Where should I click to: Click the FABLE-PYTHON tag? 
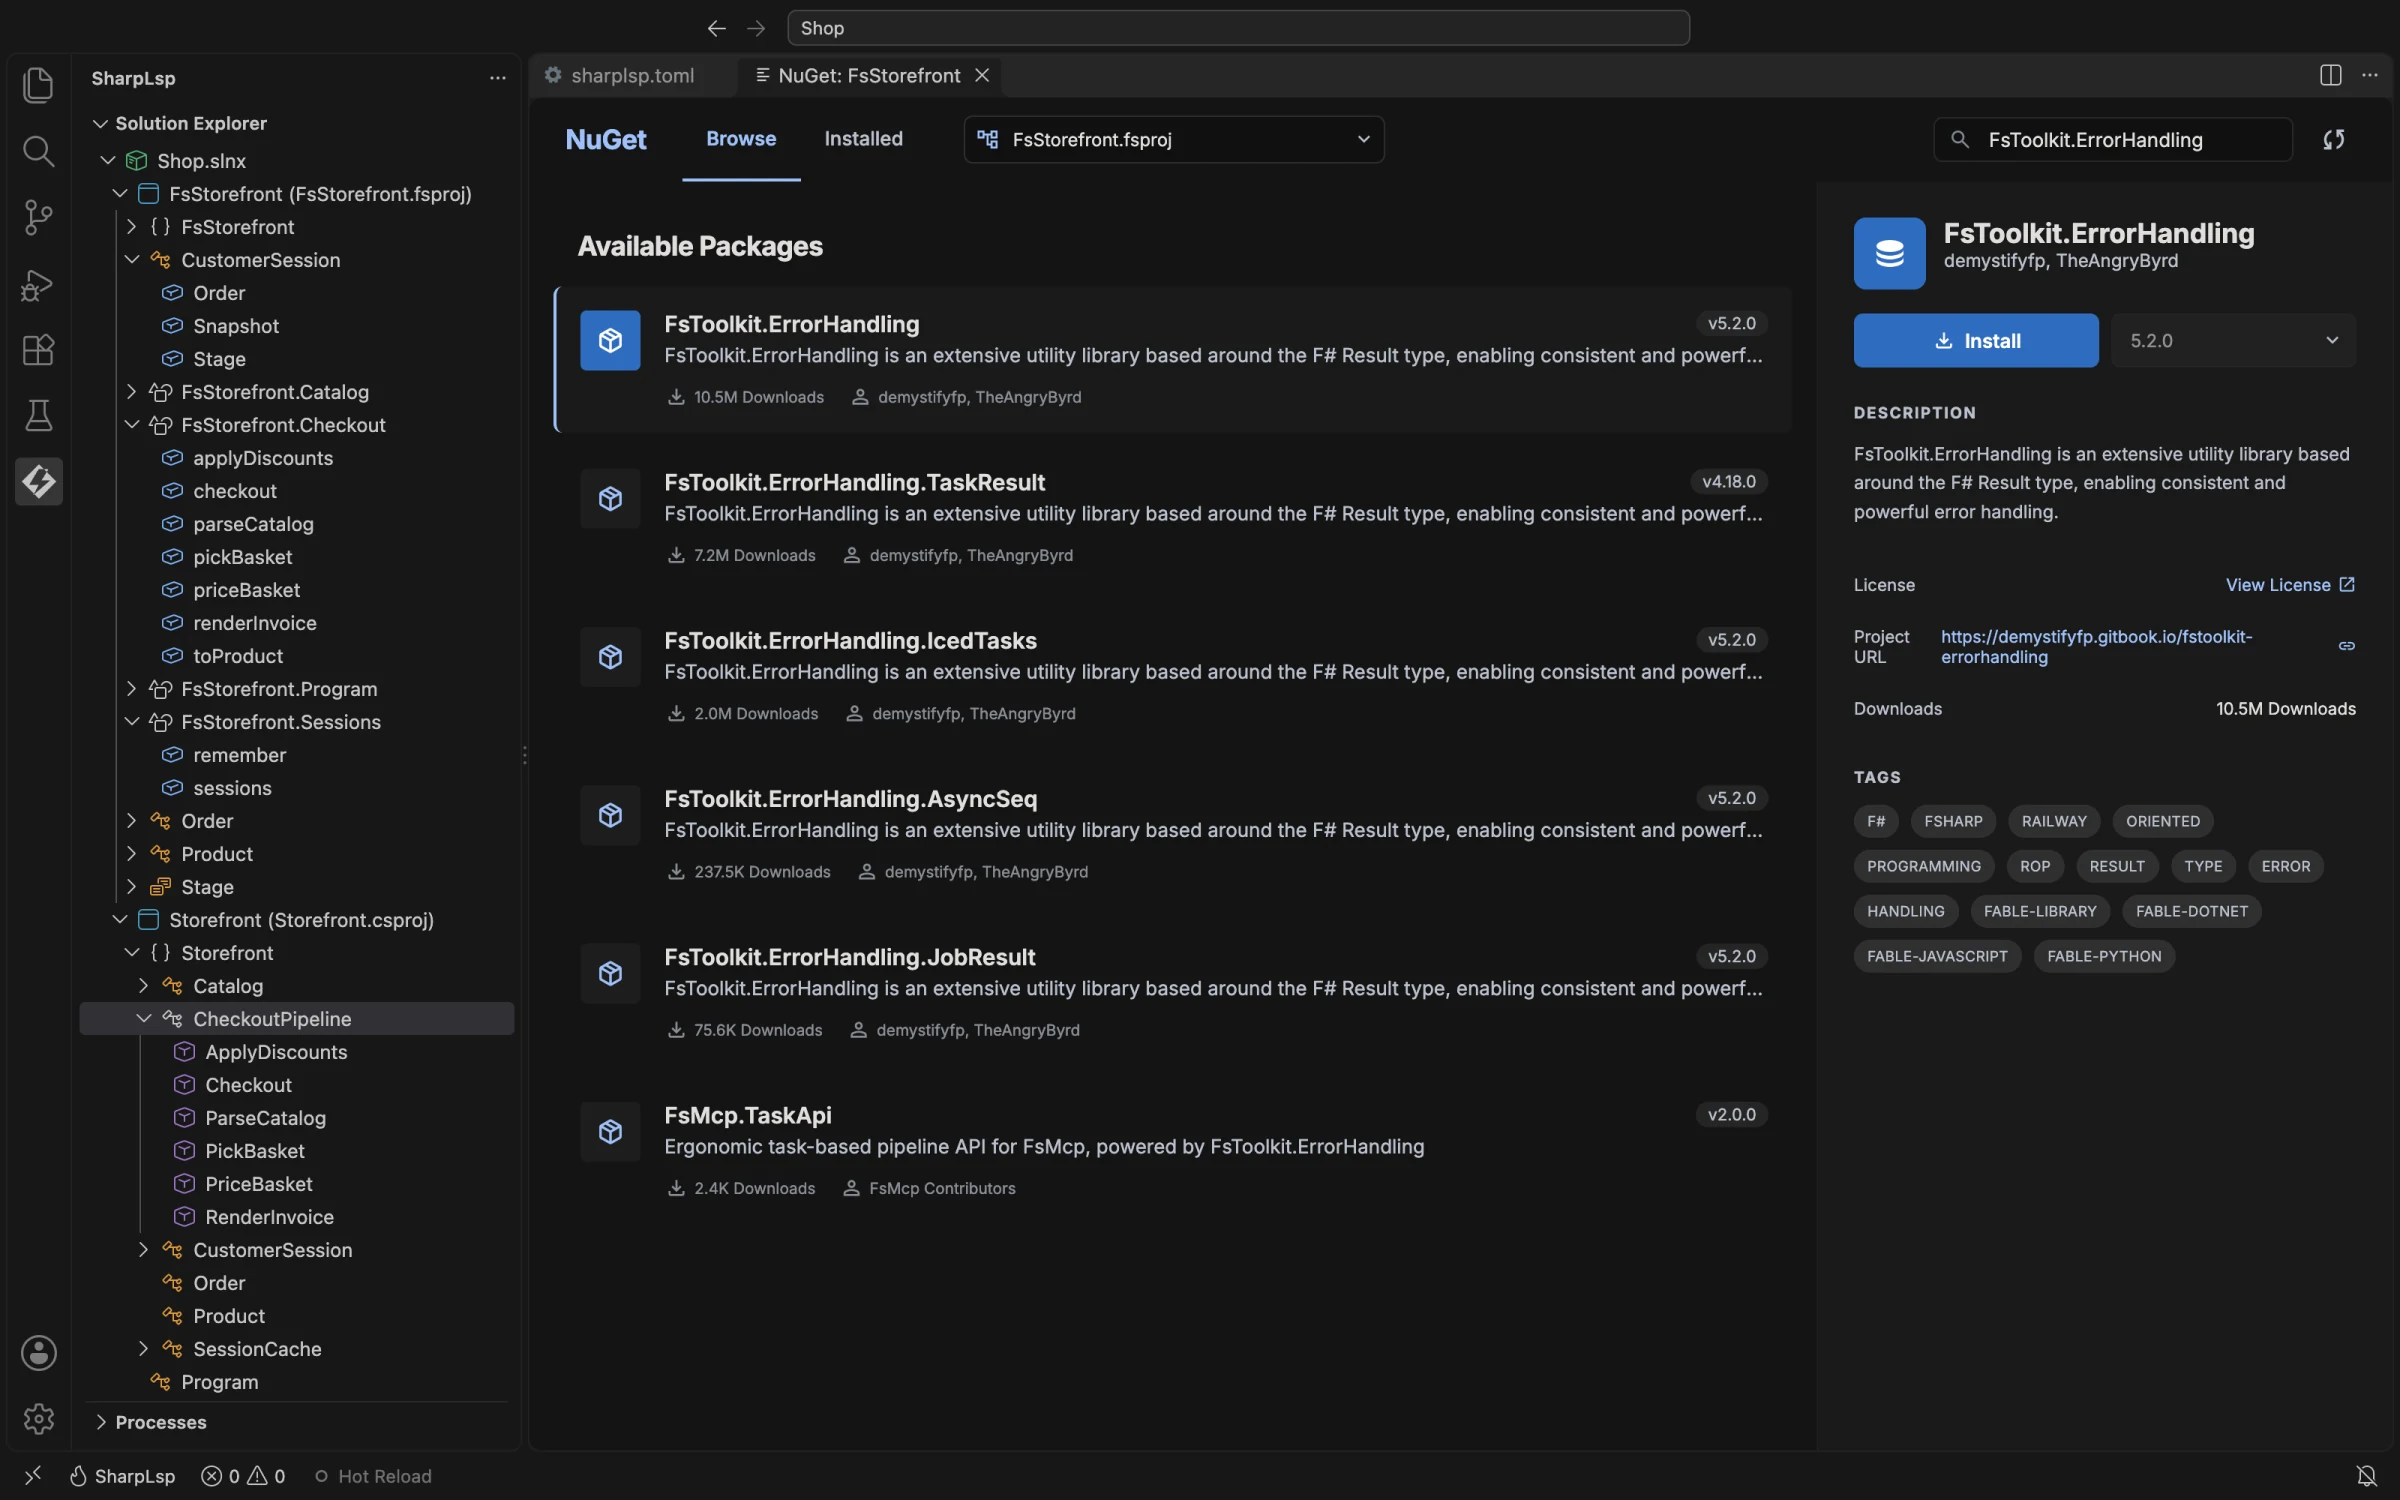pos(2104,956)
